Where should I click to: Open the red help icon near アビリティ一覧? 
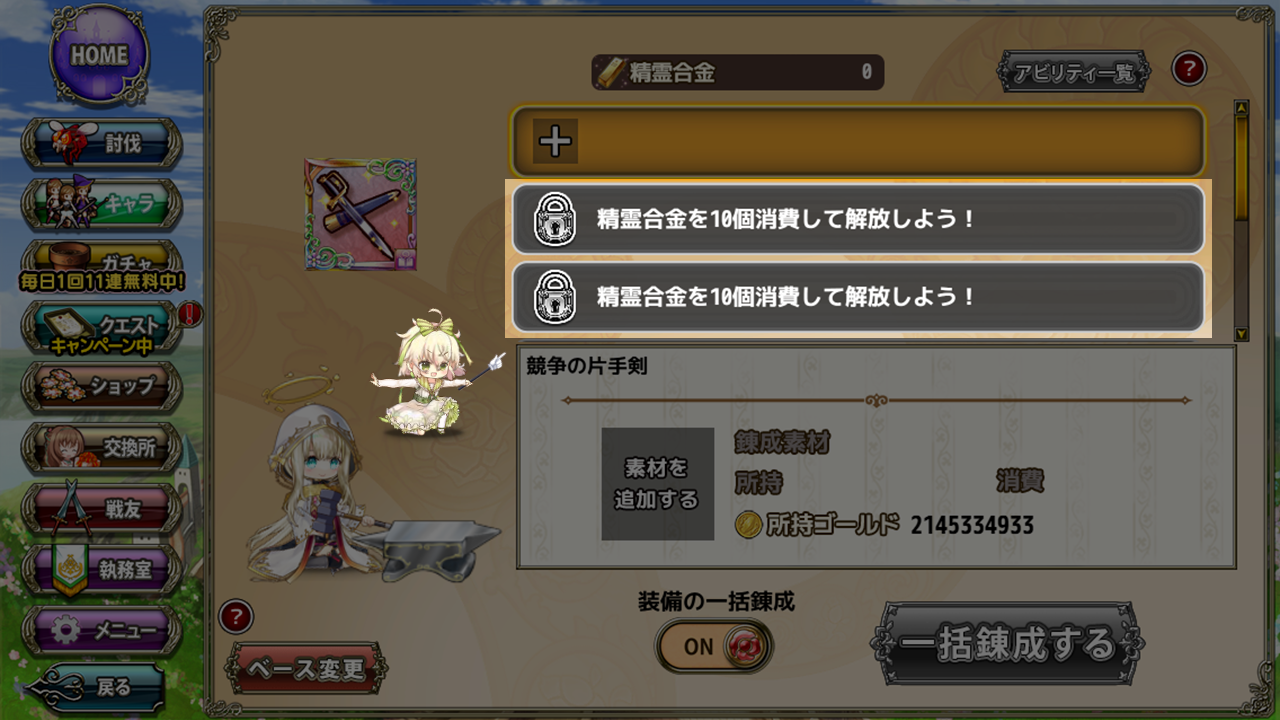click(1189, 69)
